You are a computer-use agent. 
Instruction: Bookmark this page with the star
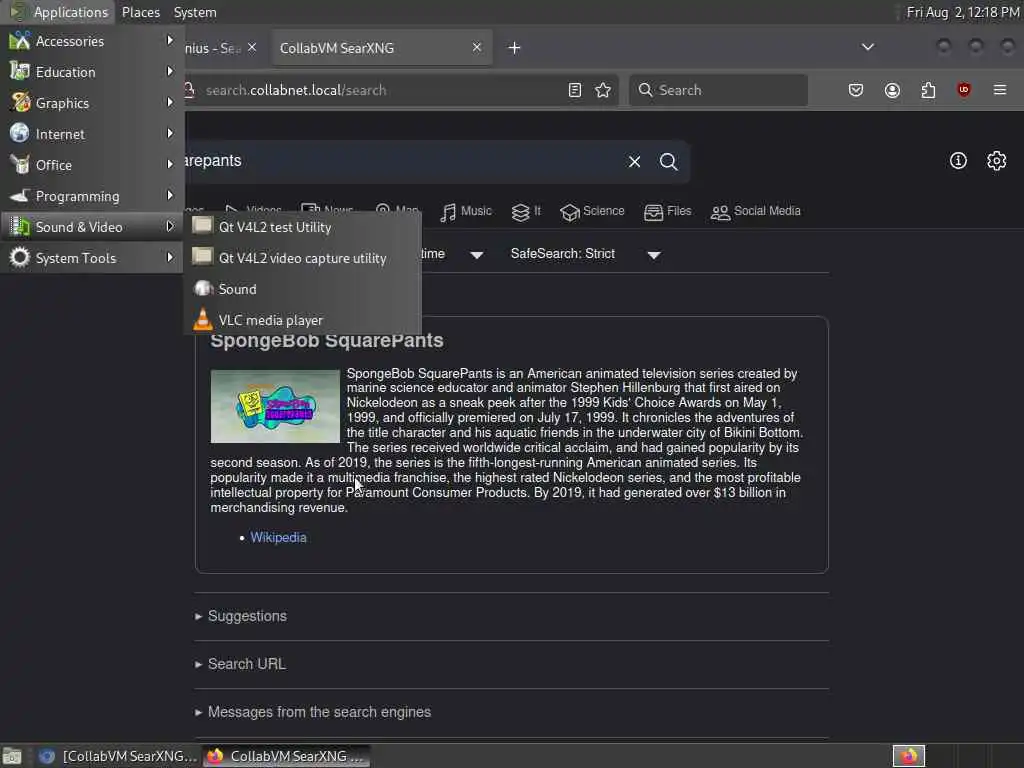click(x=603, y=90)
